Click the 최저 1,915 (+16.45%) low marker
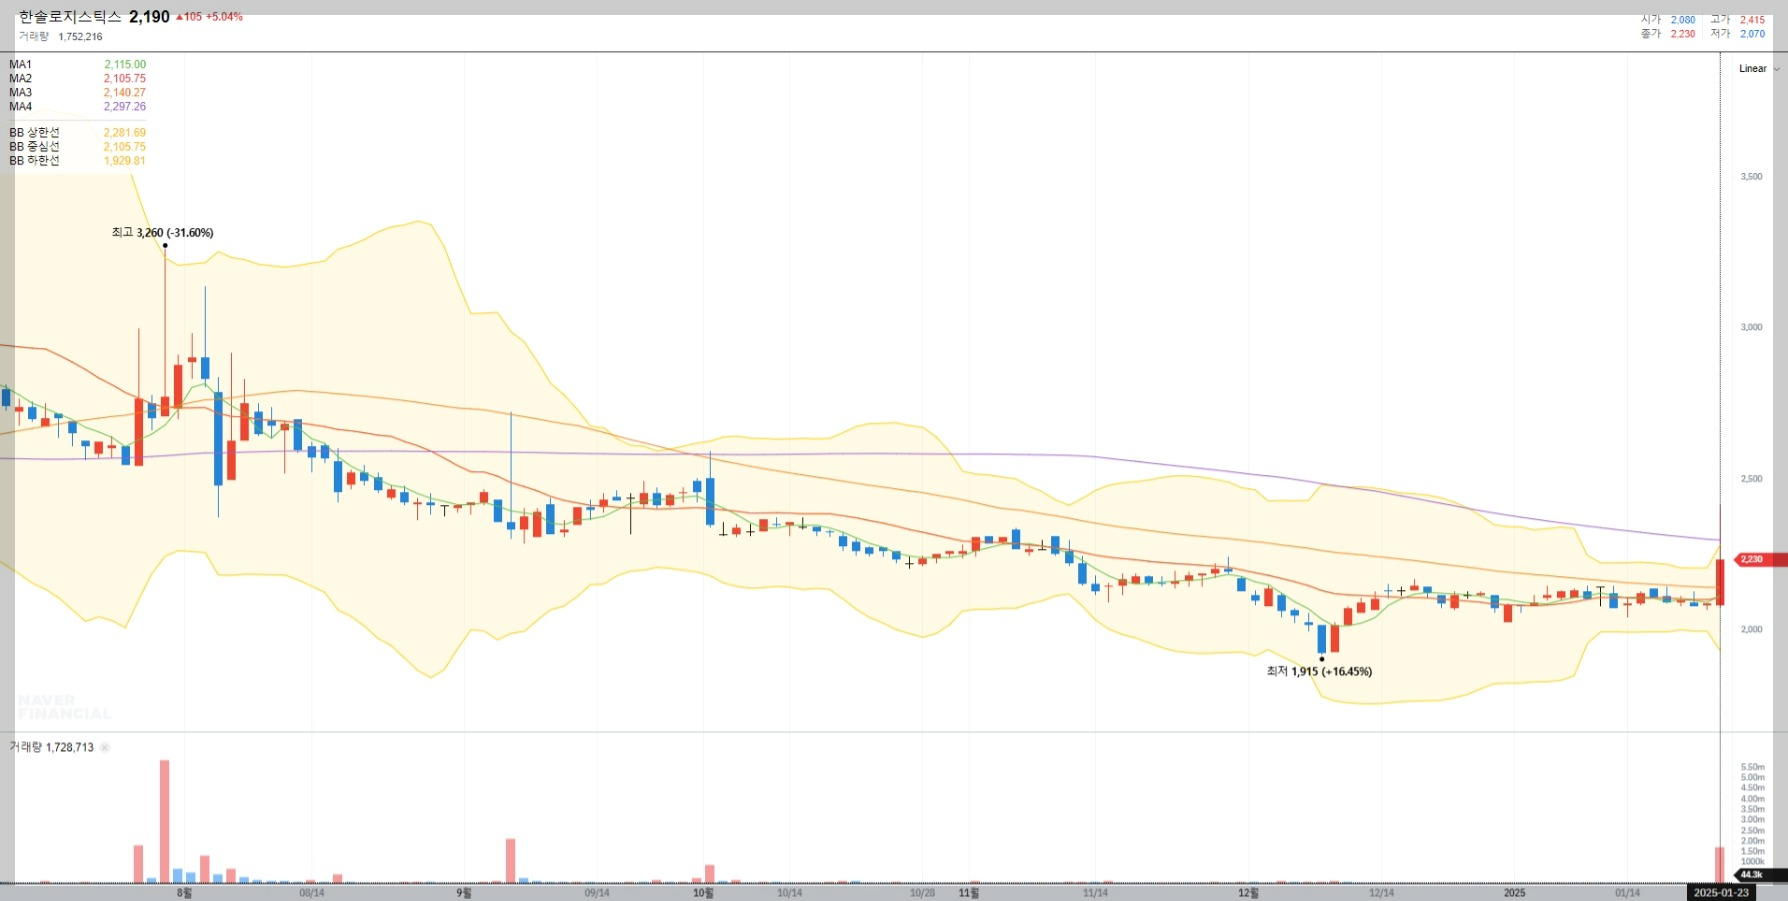Image resolution: width=1788 pixels, height=901 pixels. (1319, 671)
